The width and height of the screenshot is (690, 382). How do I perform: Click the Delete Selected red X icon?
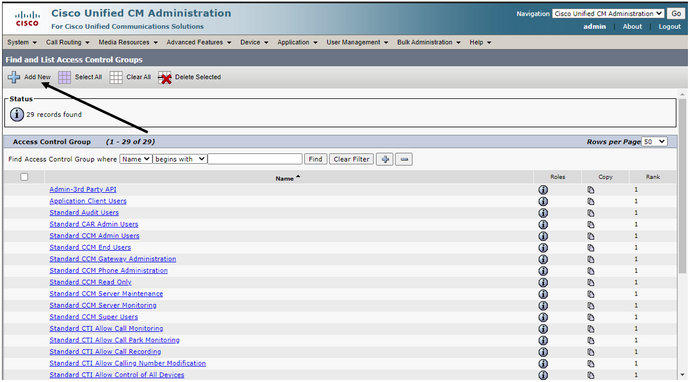click(165, 77)
